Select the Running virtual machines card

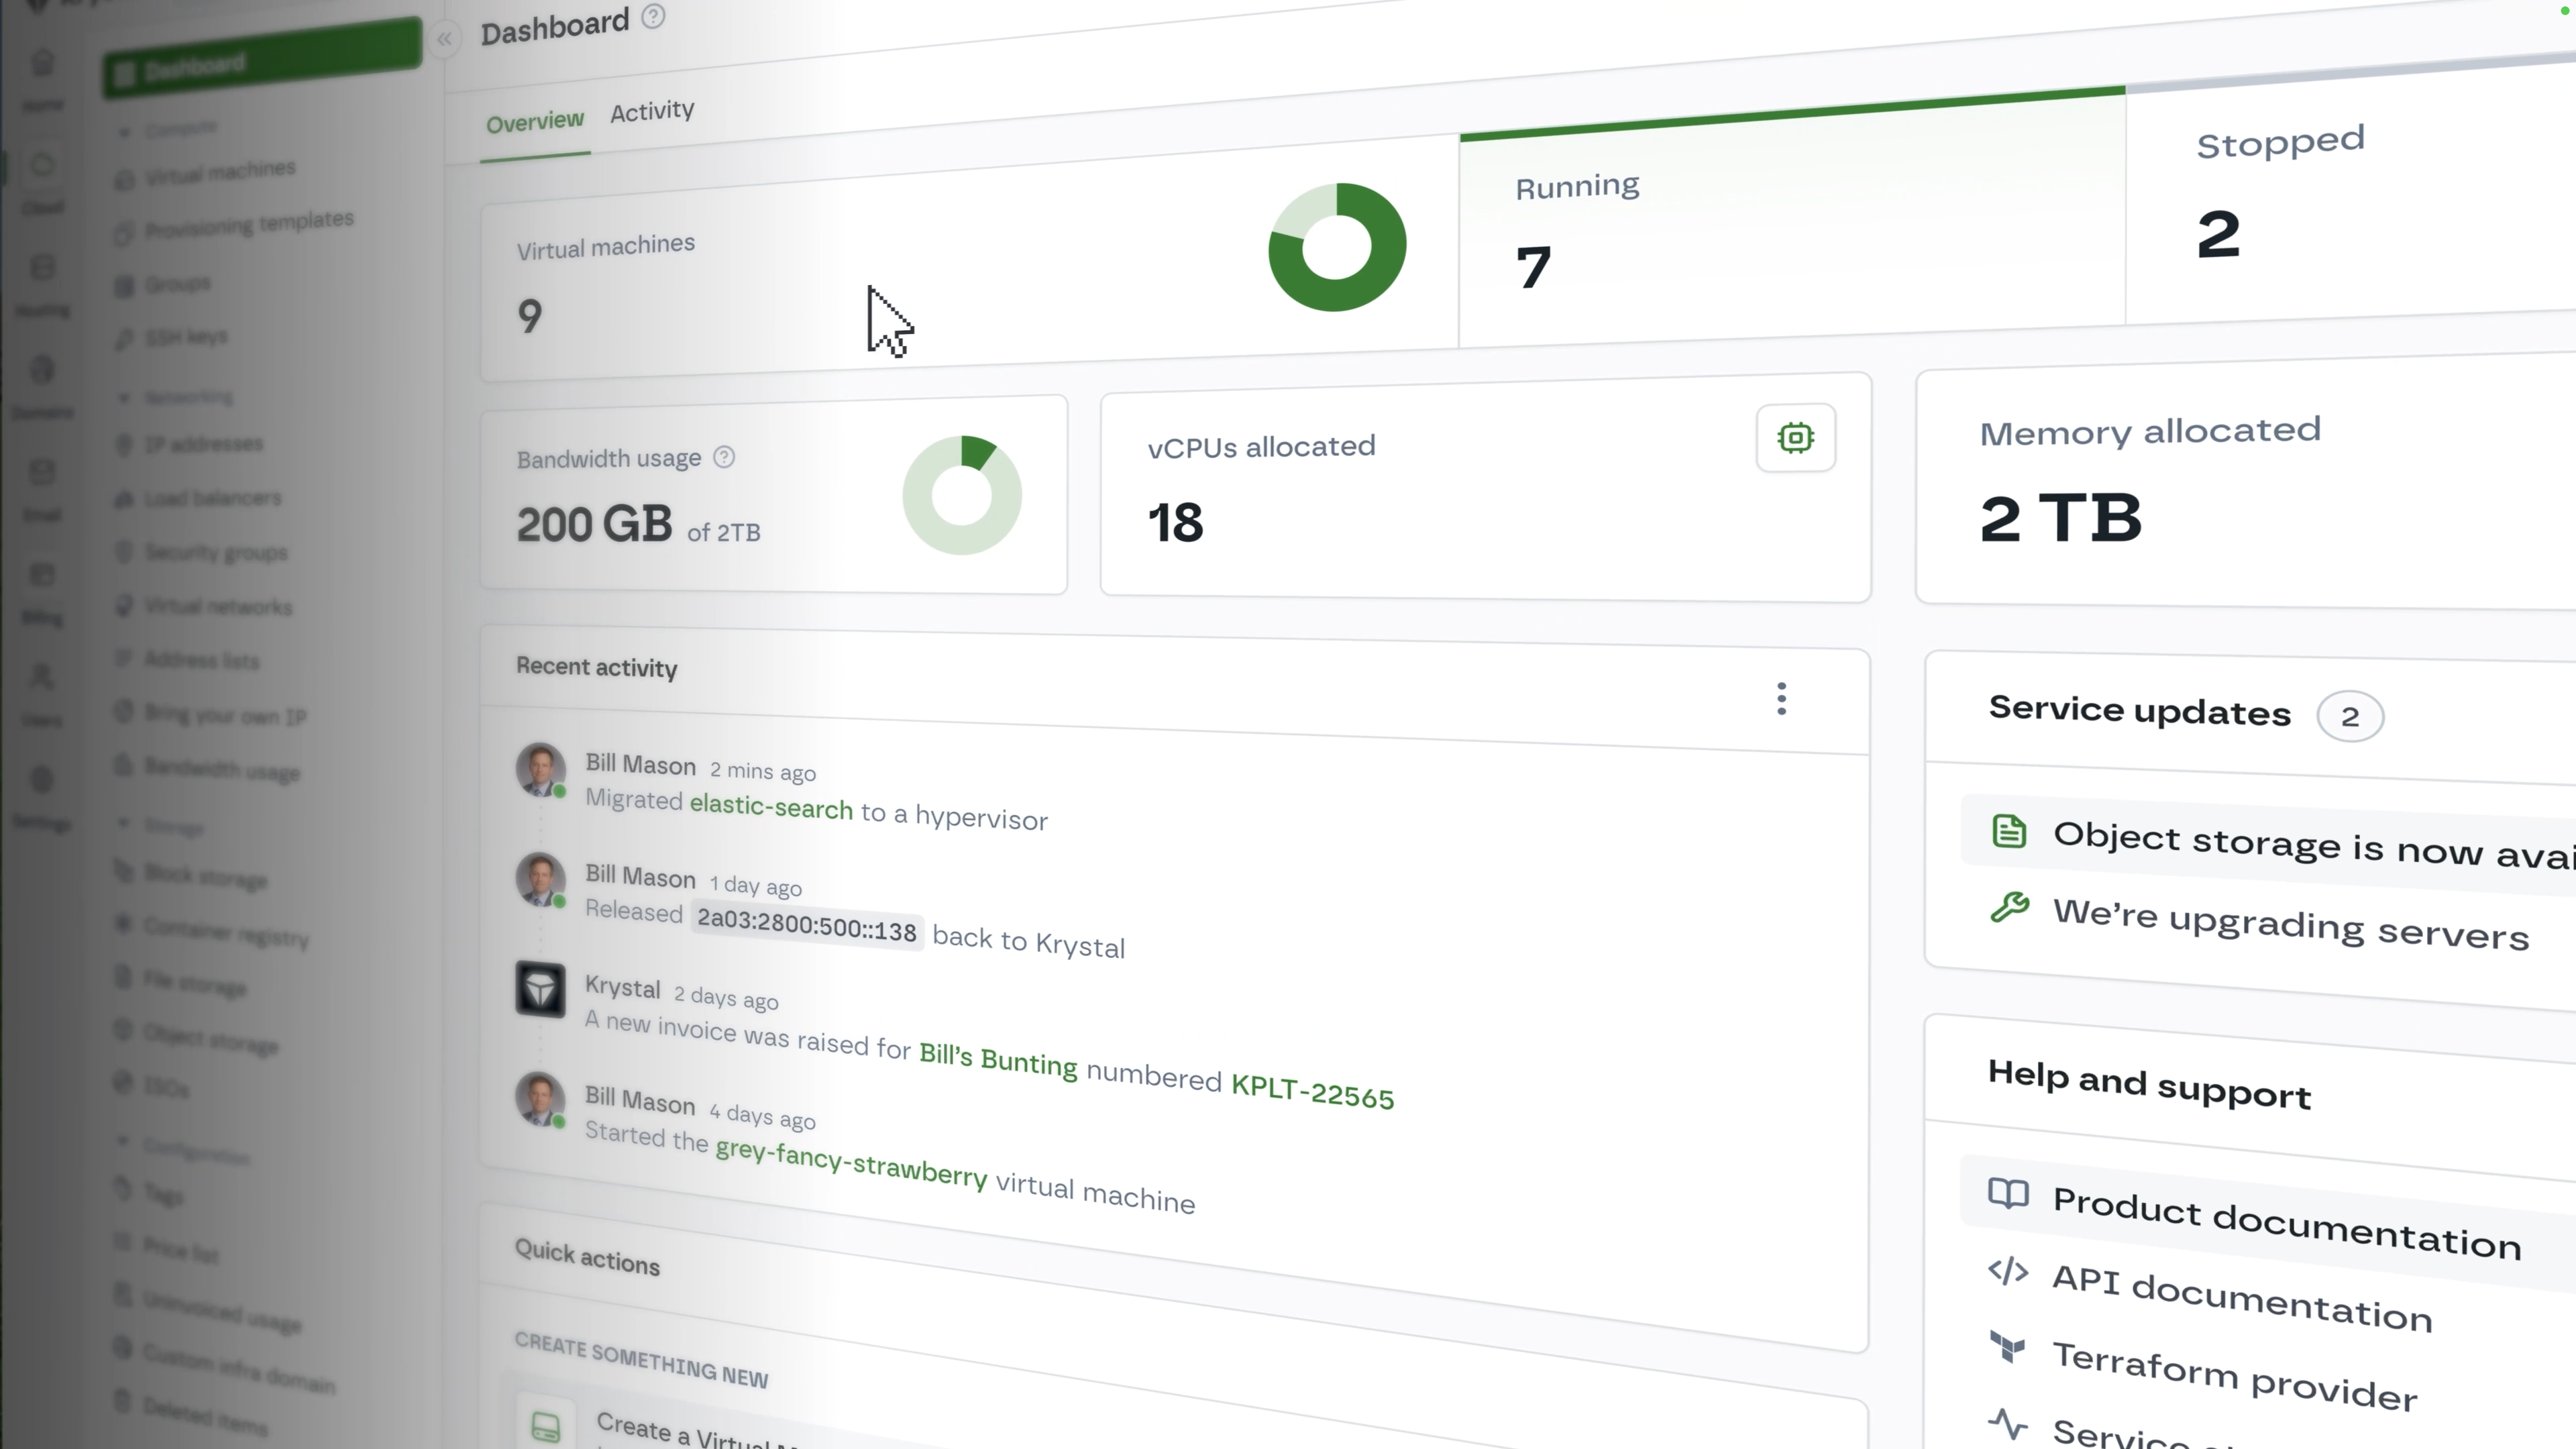[x=1790, y=230]
